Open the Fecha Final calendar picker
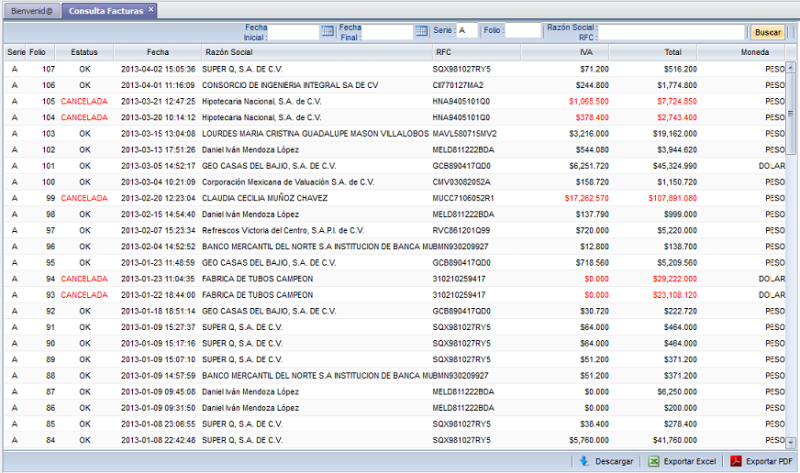Screen dimensions: 800x473 (x=420, y=32)
